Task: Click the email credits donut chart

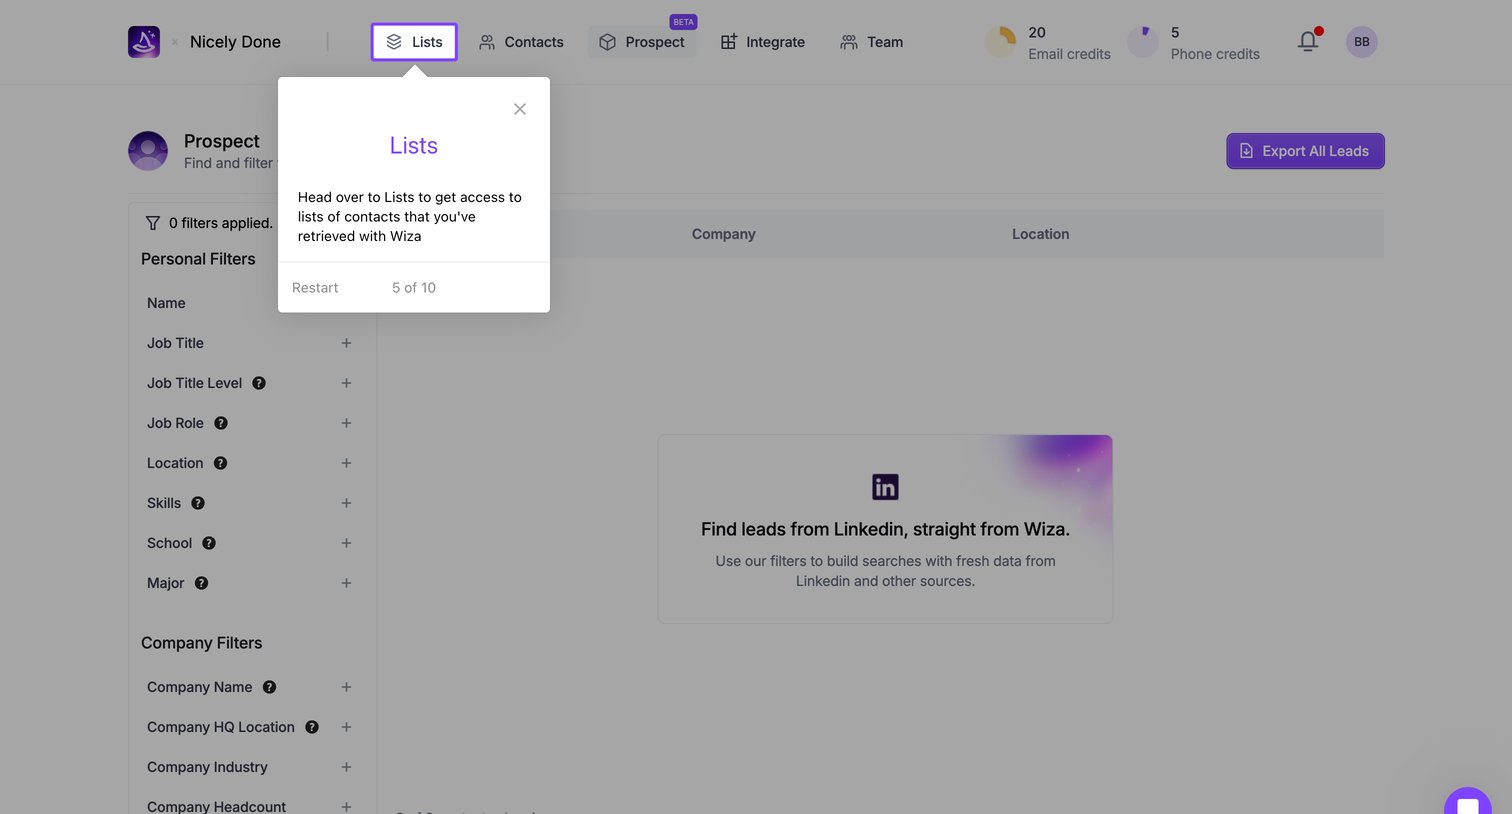Action: pyautogui.click(x=1001, y=42)
